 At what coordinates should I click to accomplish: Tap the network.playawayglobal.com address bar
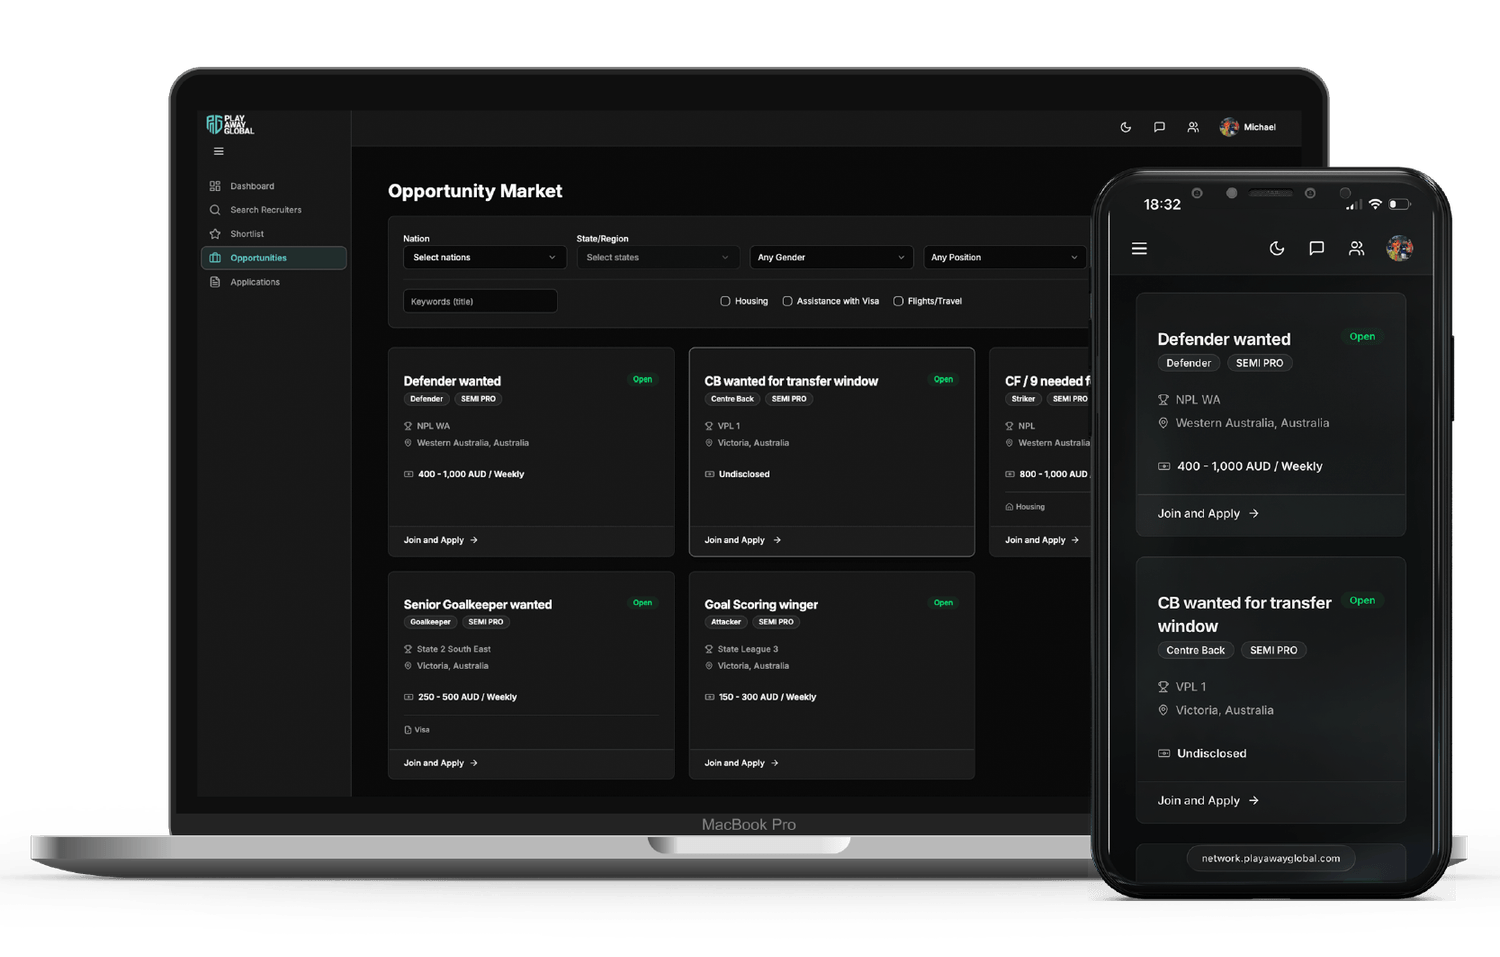tap(1271, 858)
